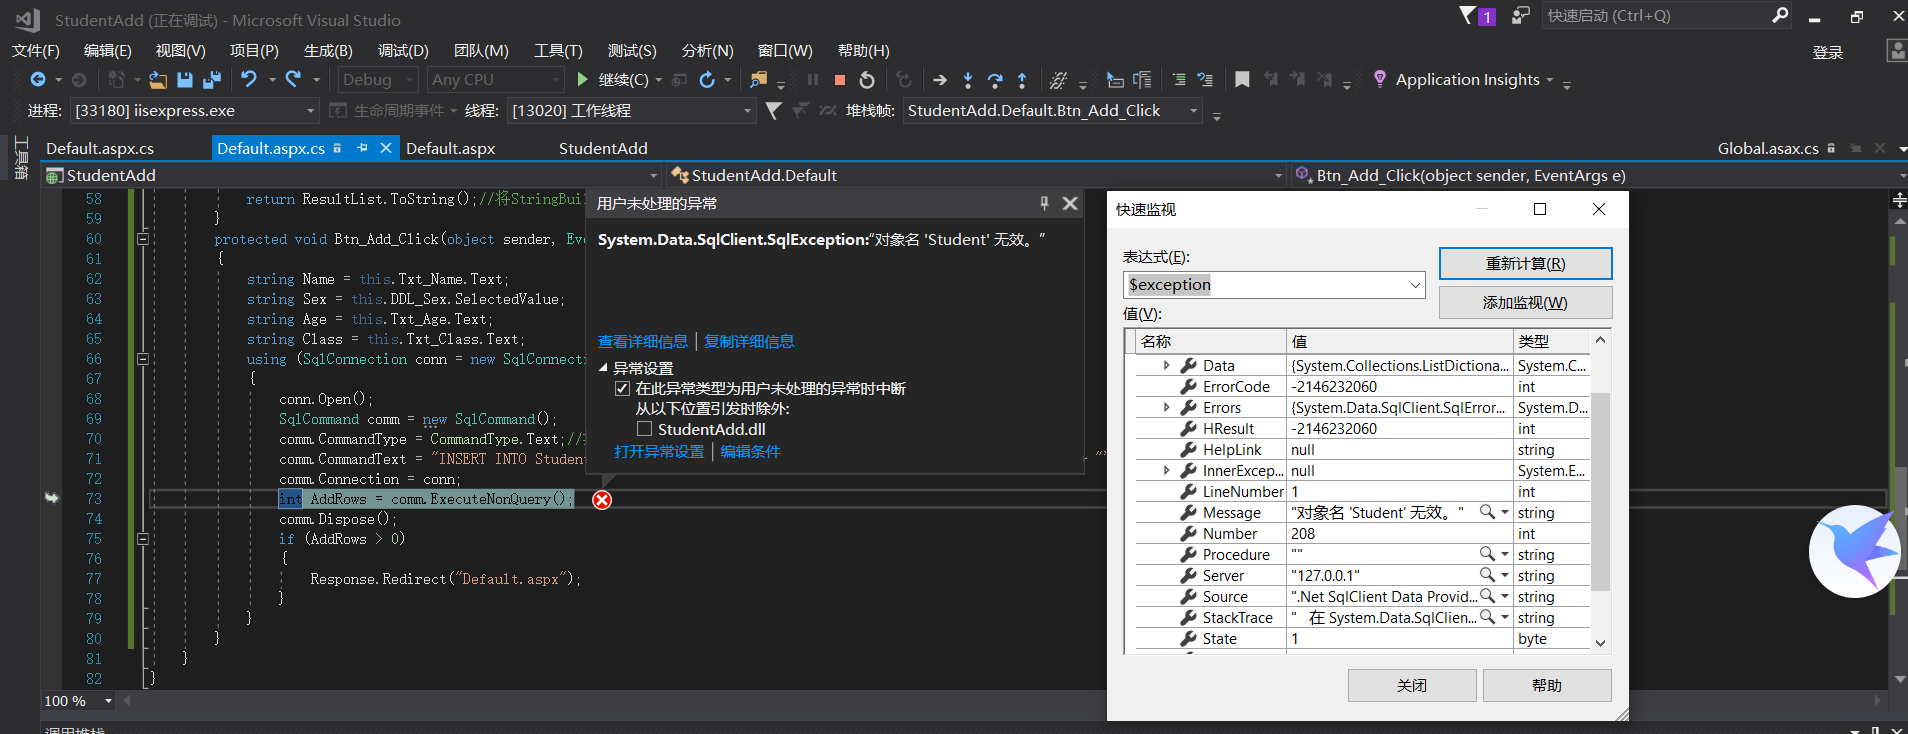Close the unhandled exception popup

pos(1070,203)
